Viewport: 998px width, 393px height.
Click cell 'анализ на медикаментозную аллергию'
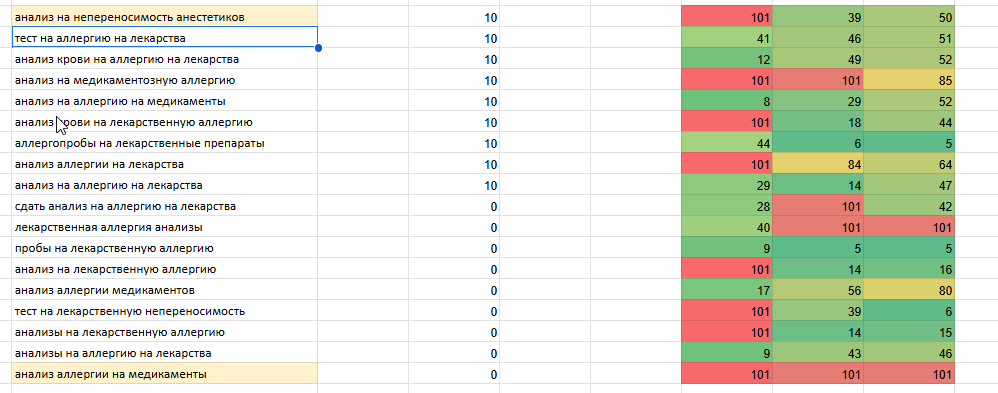pyautogui.click(x=164, y=80)
